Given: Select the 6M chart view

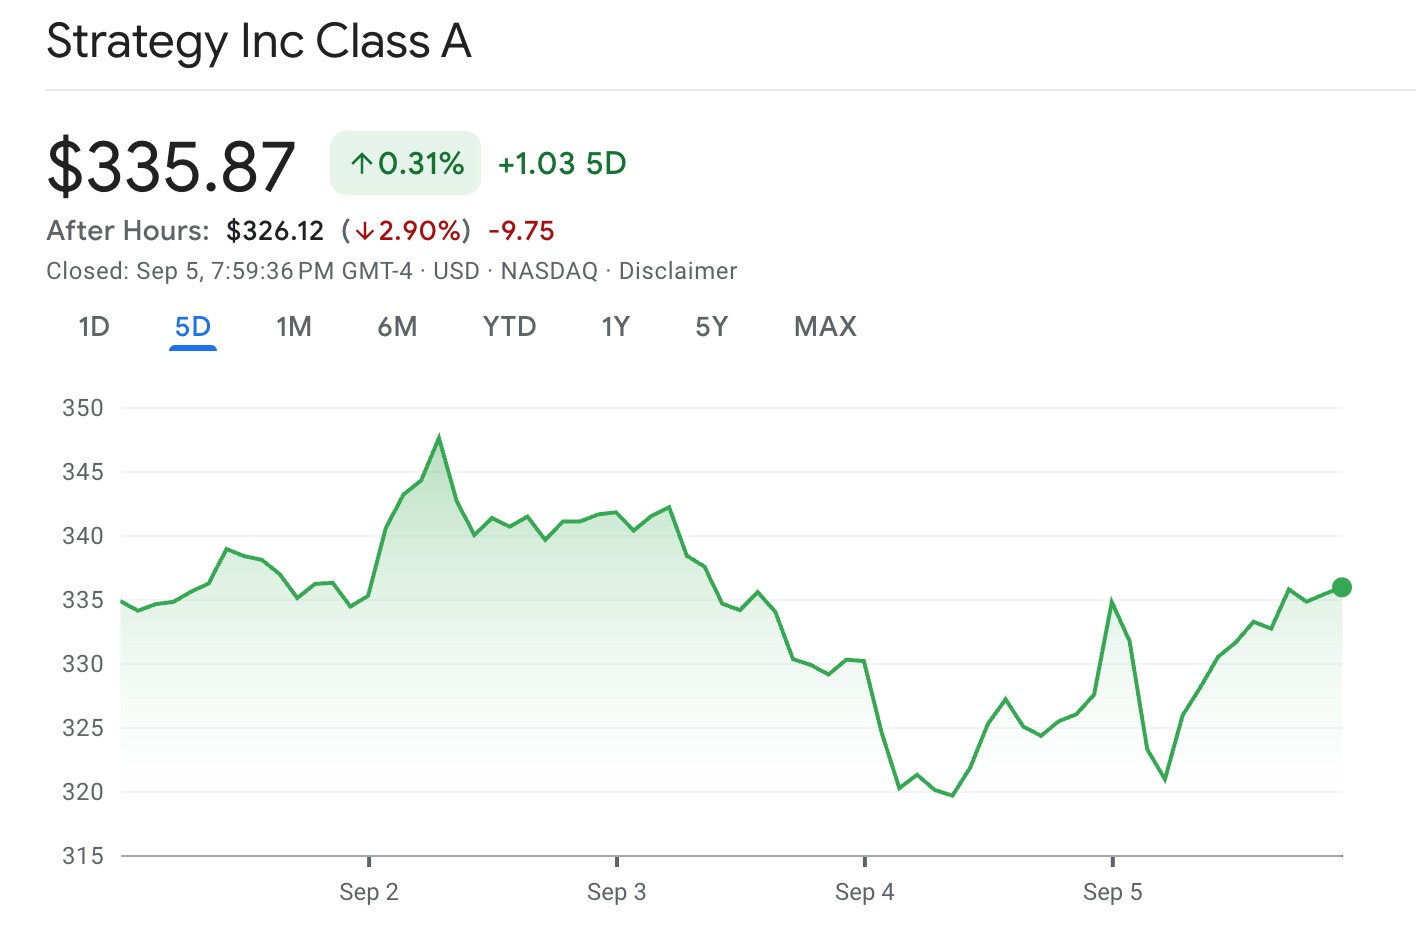Looking at the screenshot, I should [x=397, y=326].
